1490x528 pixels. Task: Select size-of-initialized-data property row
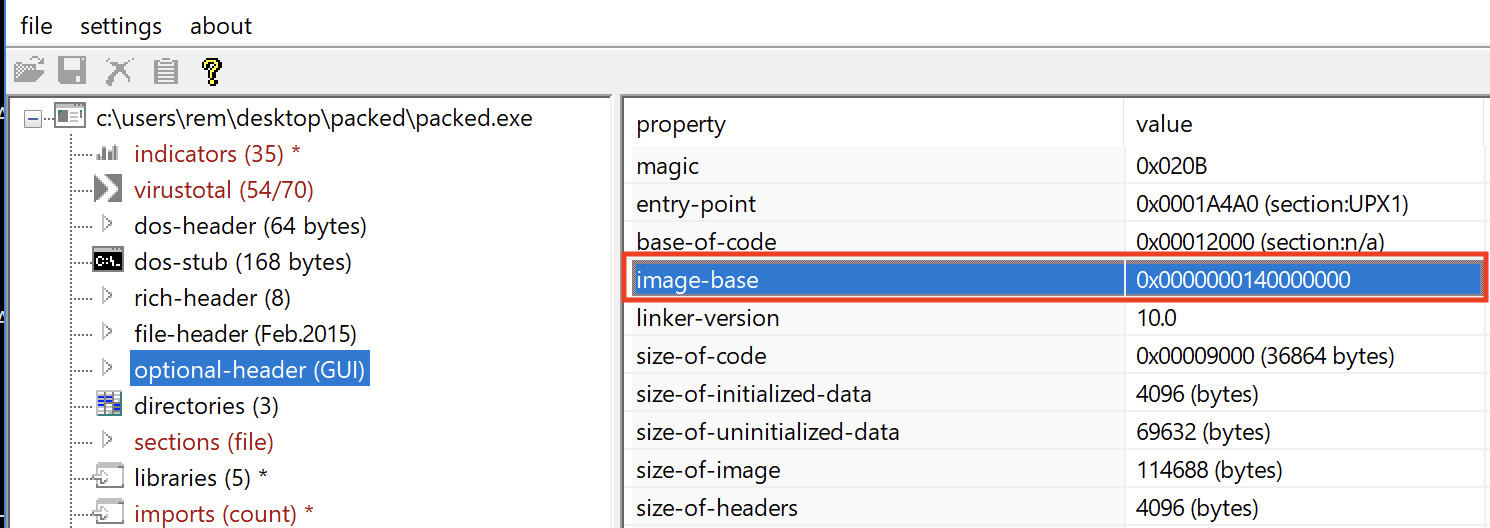coord(876,394)
